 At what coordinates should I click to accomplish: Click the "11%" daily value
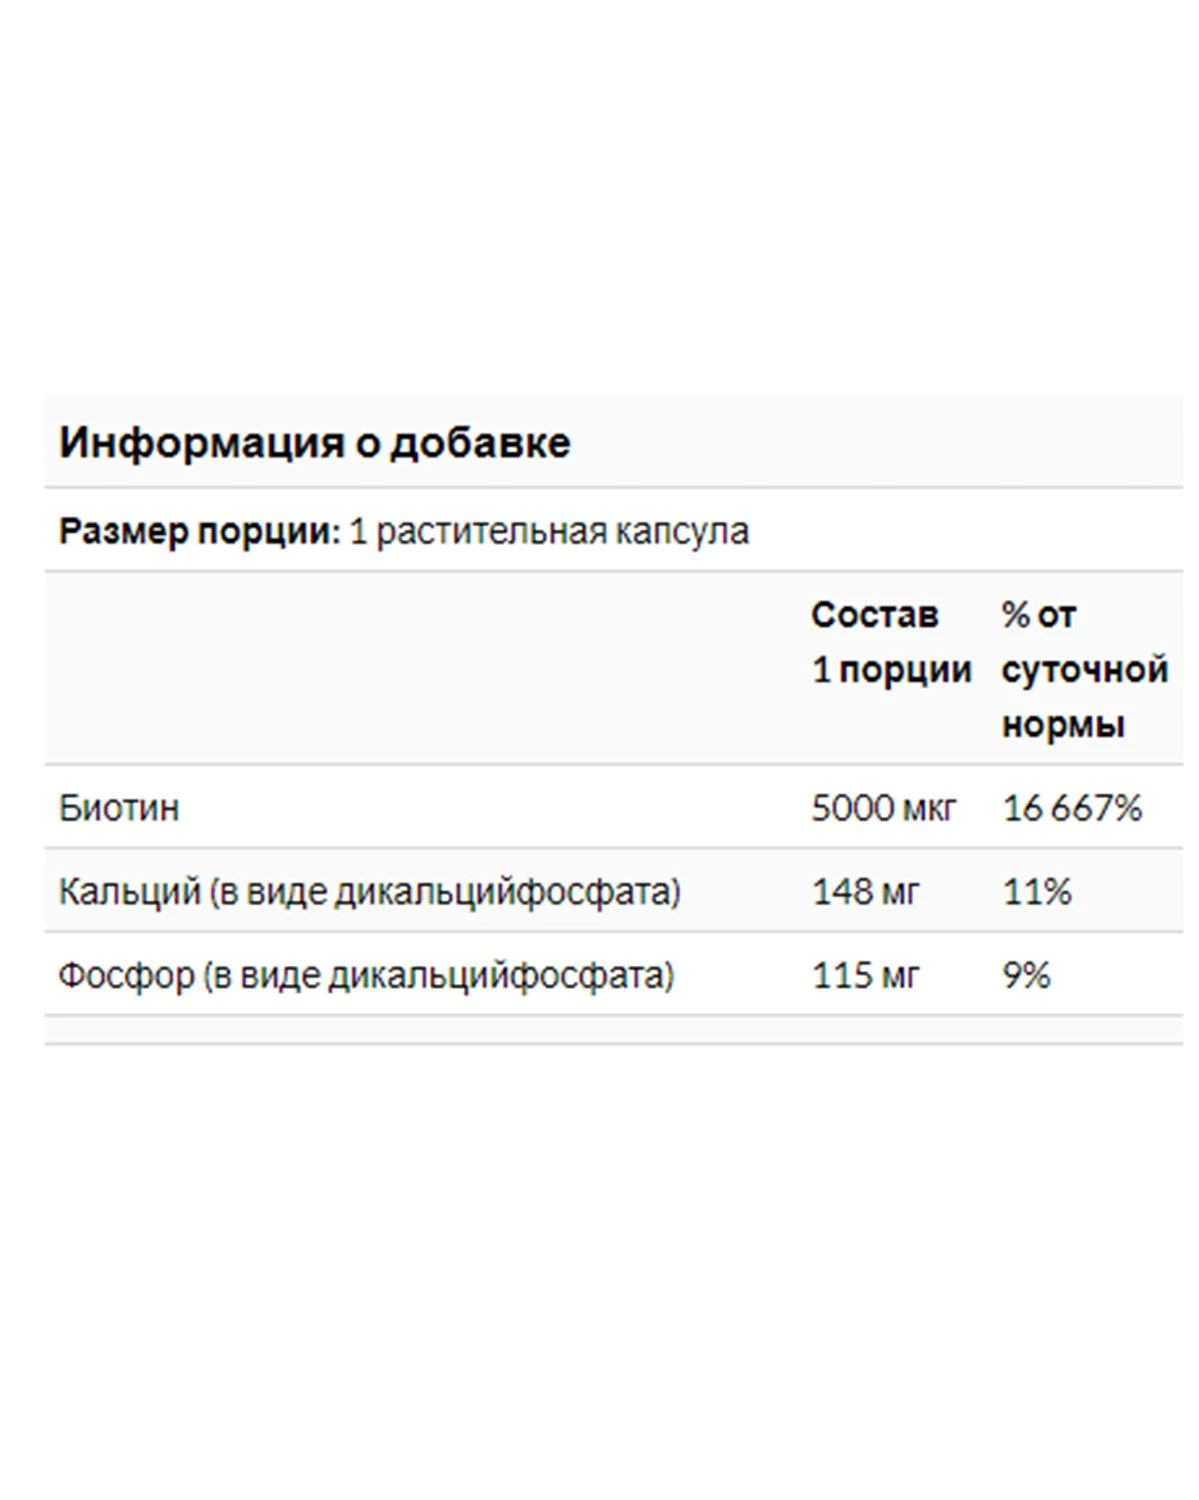coord(1036,891)
